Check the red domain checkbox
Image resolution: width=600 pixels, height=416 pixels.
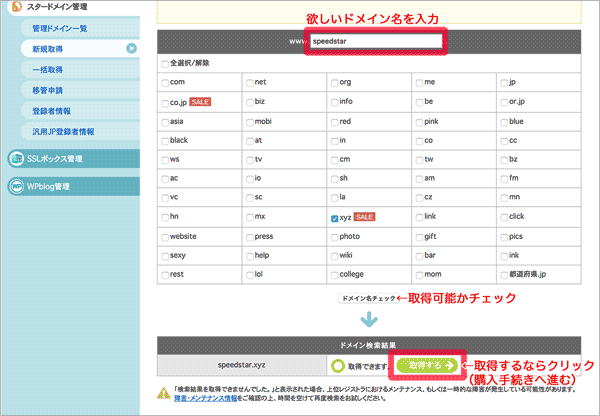(x=334, y=122)
